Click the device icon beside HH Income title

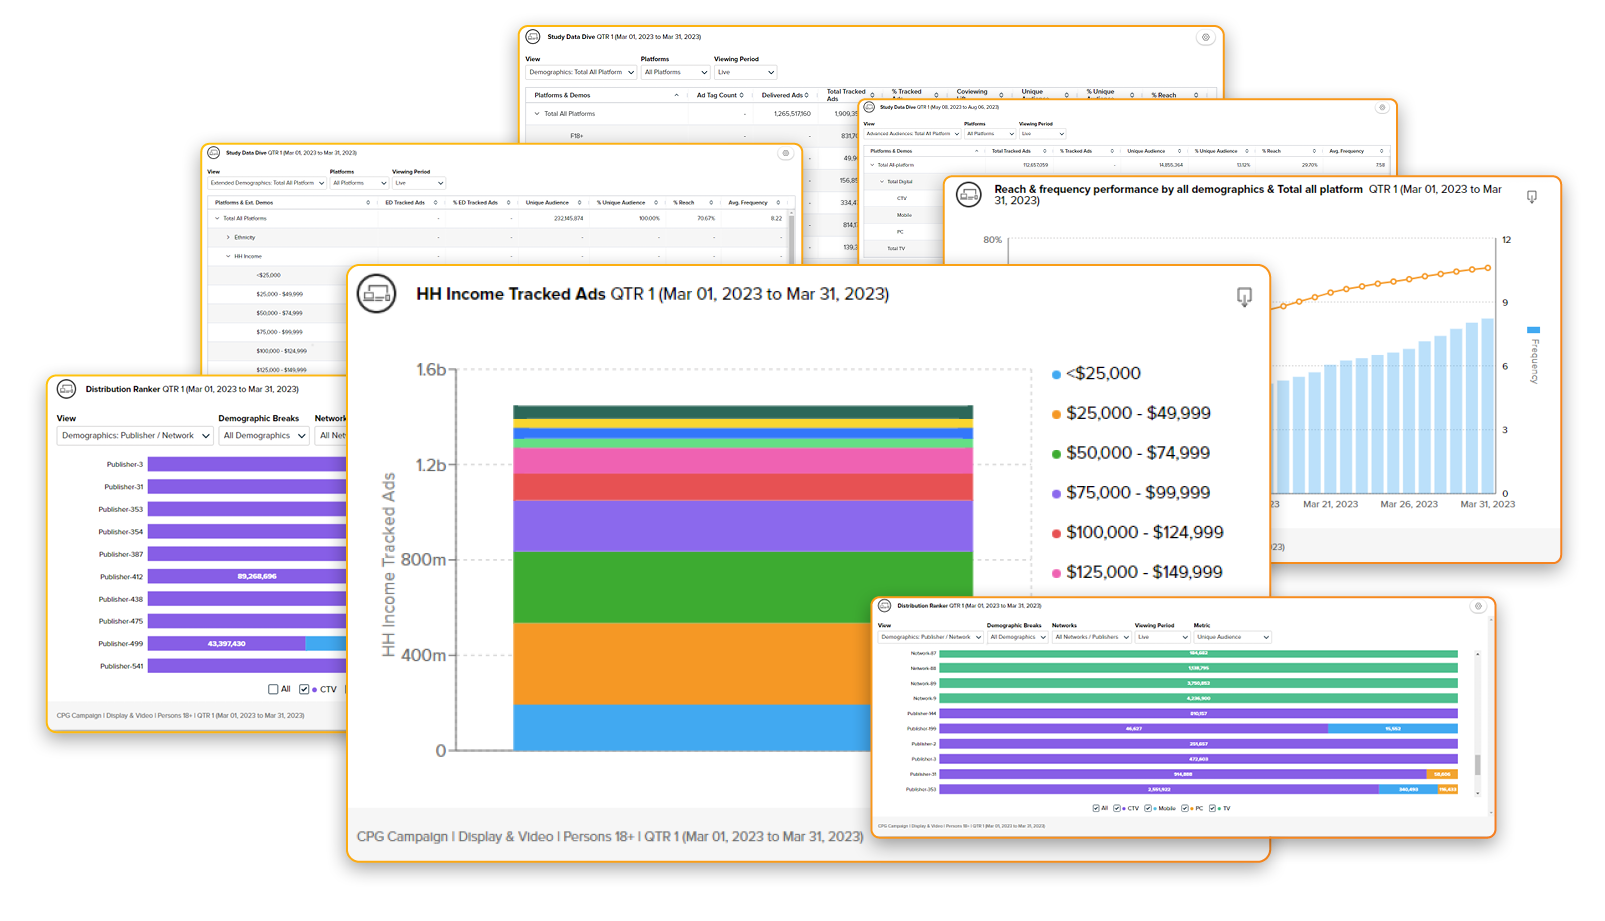point(377,294)
